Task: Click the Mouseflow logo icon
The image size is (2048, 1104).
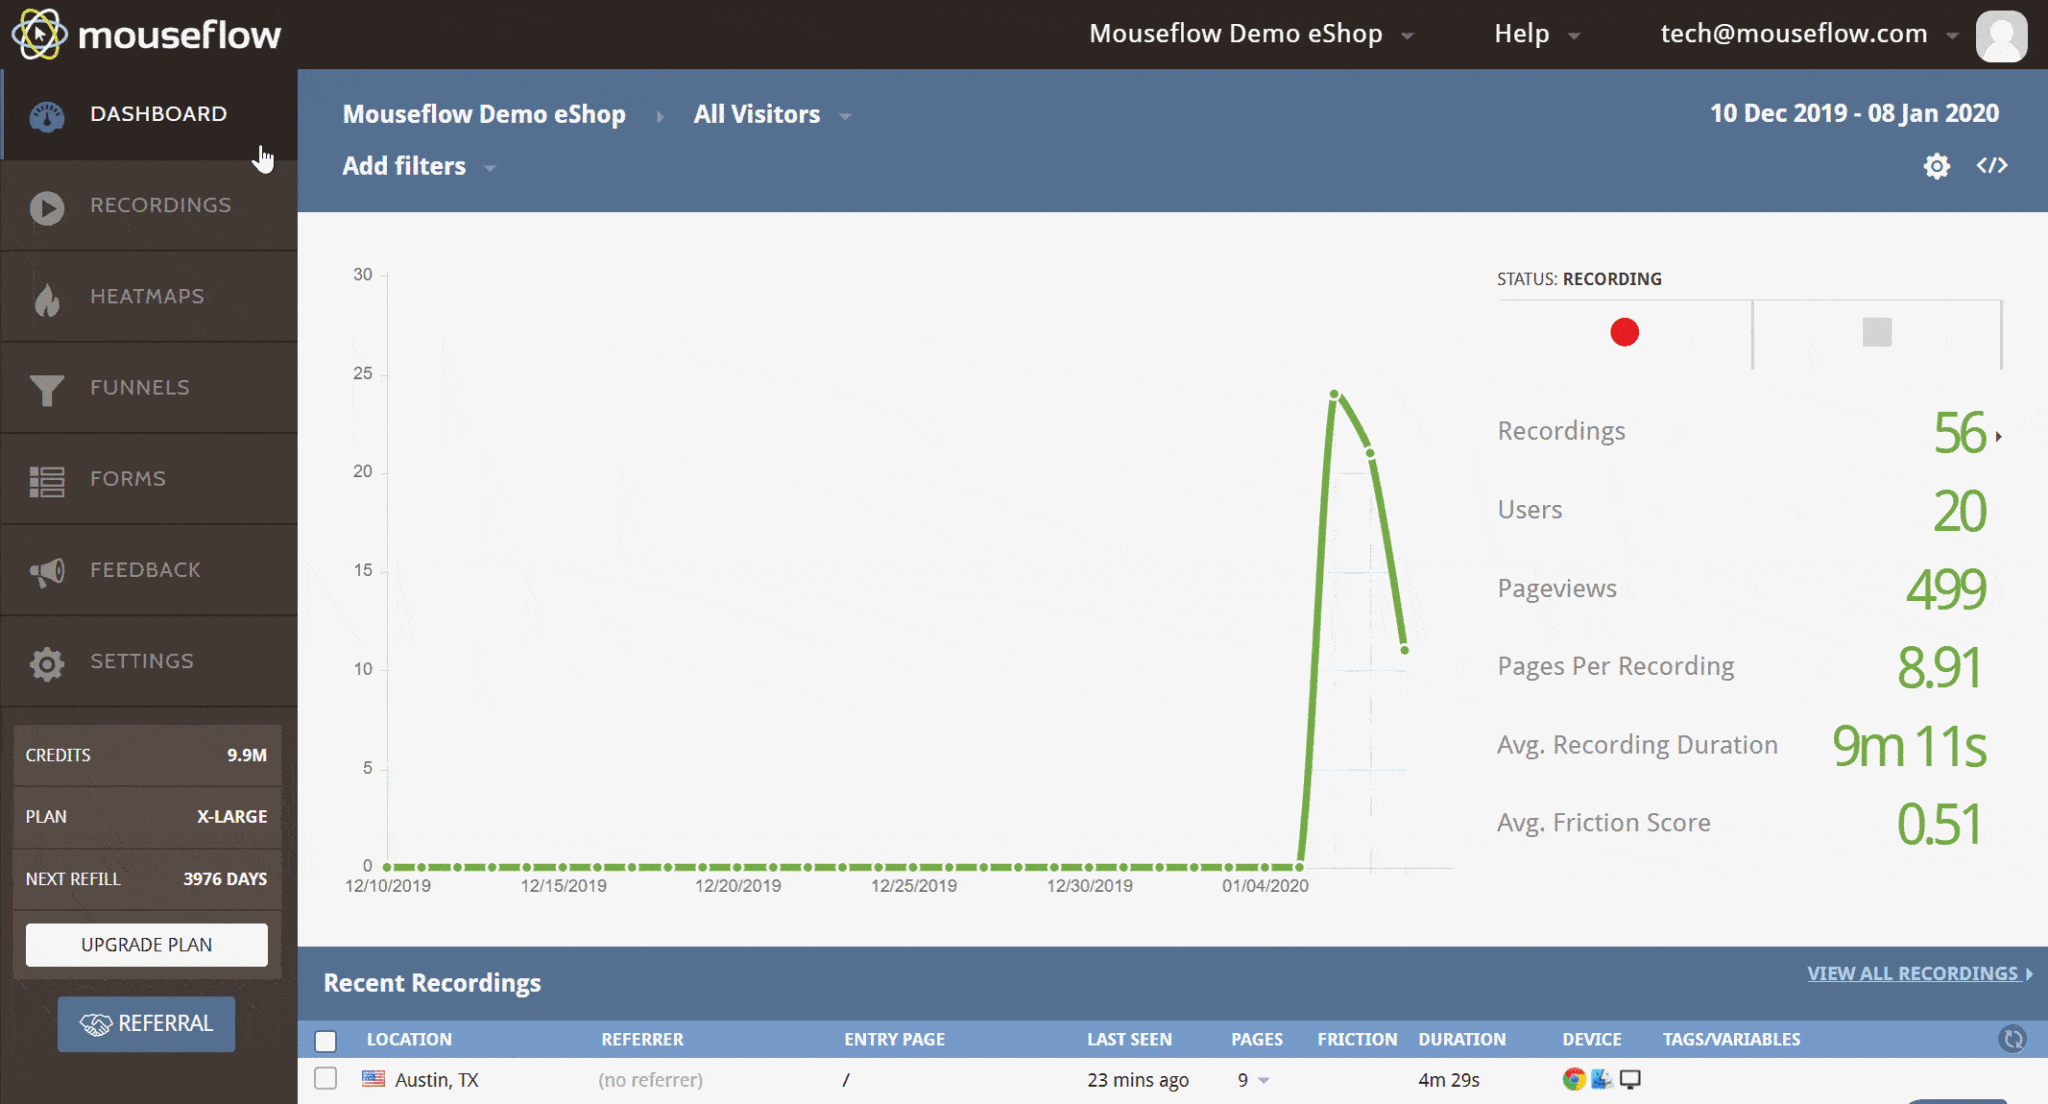Action: [x=38, y=34]
